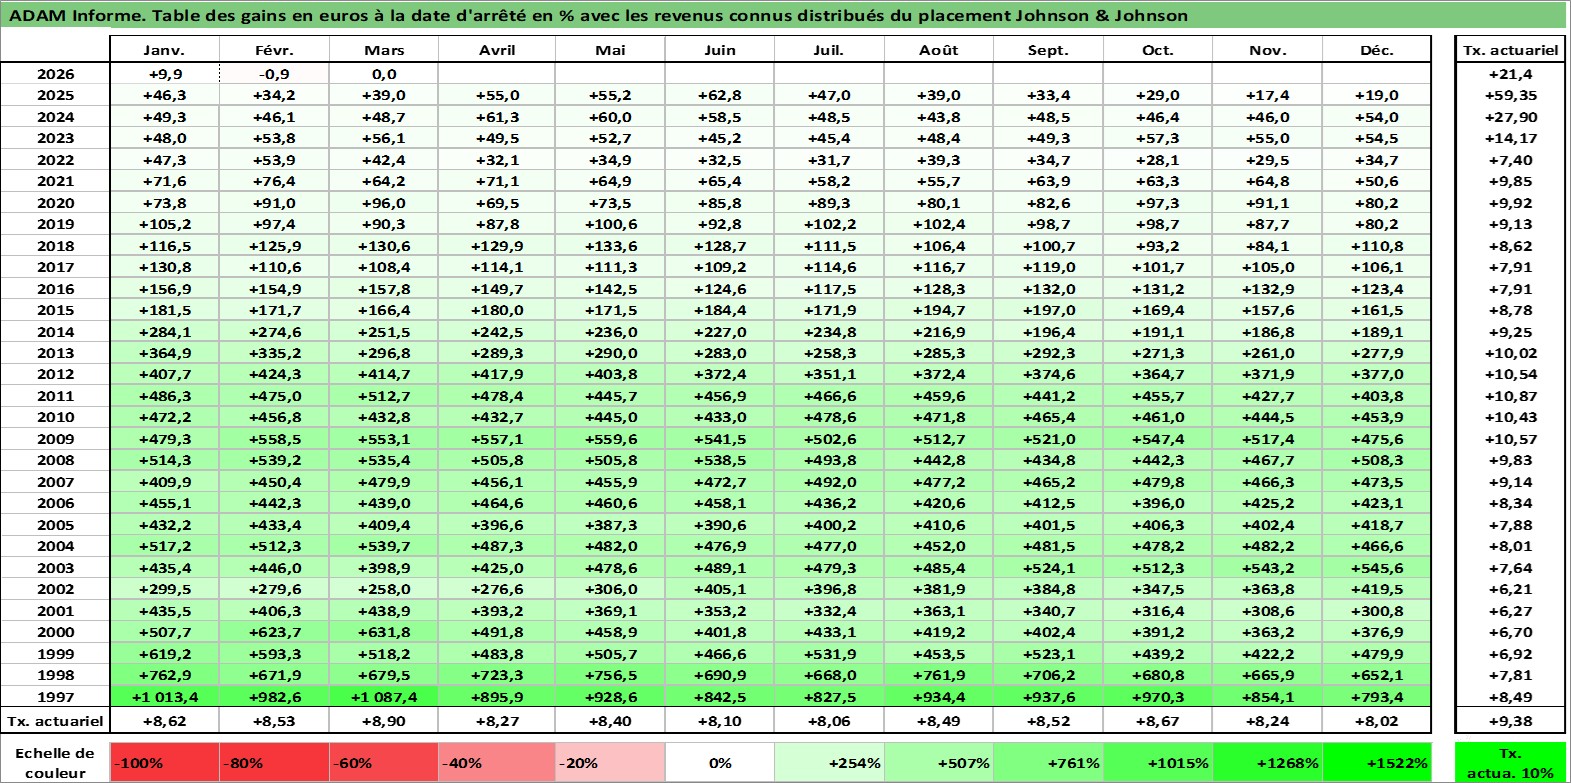
Task: Select the 'Févr.' column header
Action: 274,50
